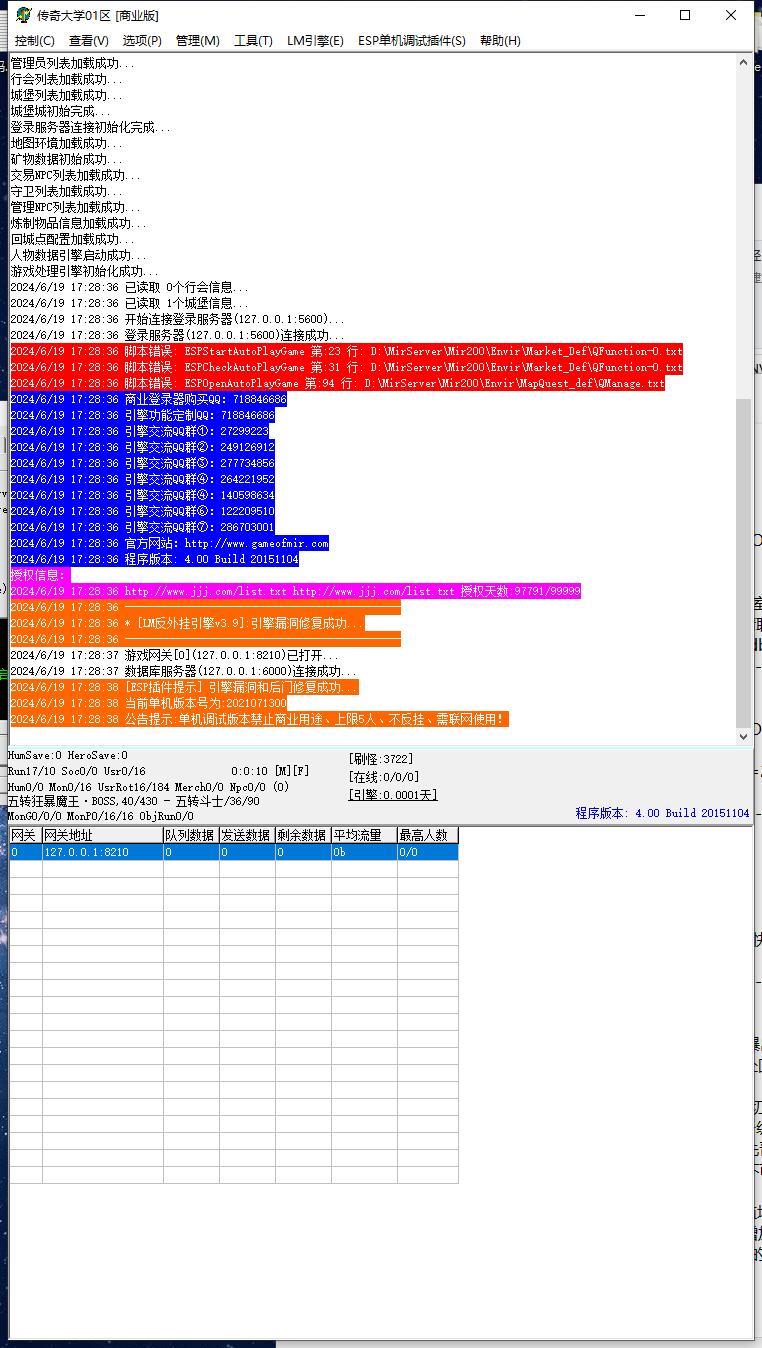Screen dimensions: 762x1348
Task: Click the 程序版本 4.00 Build log line
Action: click(154, 559)
